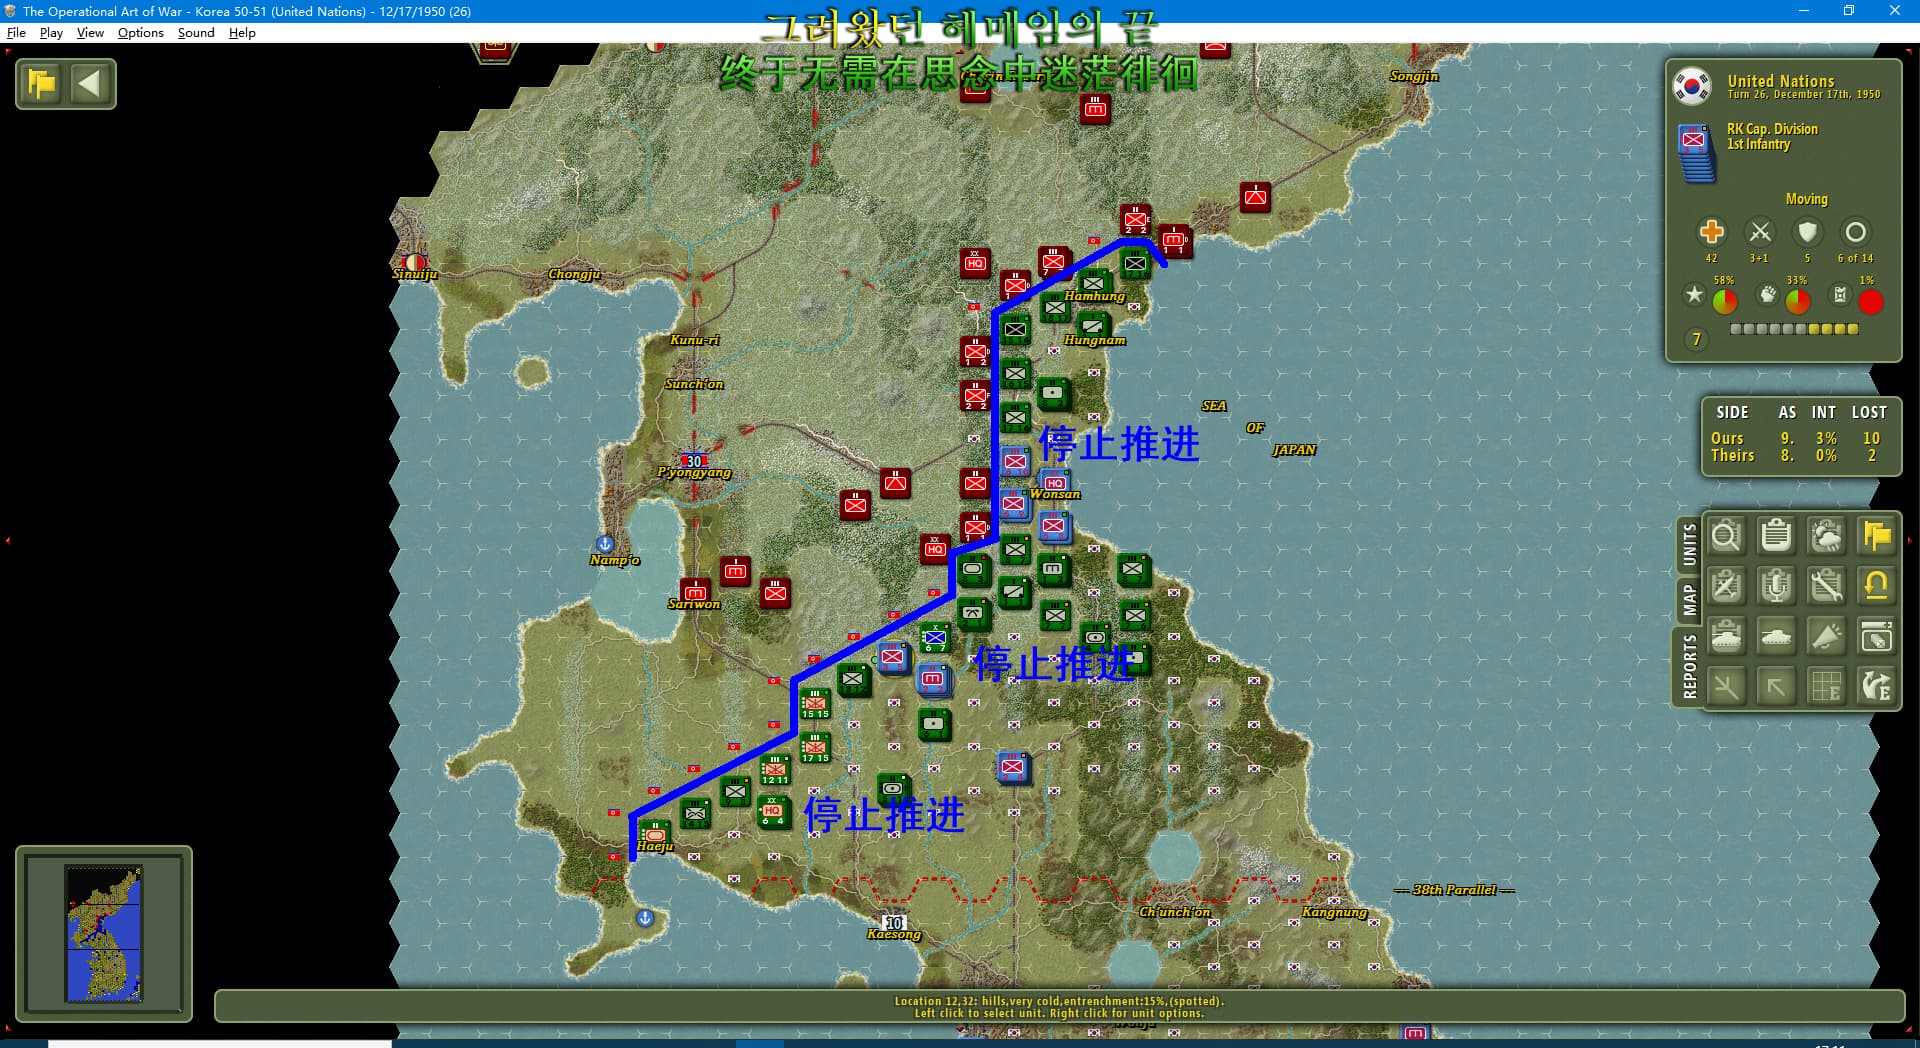Click the fist readiness icon

click(x=1768, y=295)
